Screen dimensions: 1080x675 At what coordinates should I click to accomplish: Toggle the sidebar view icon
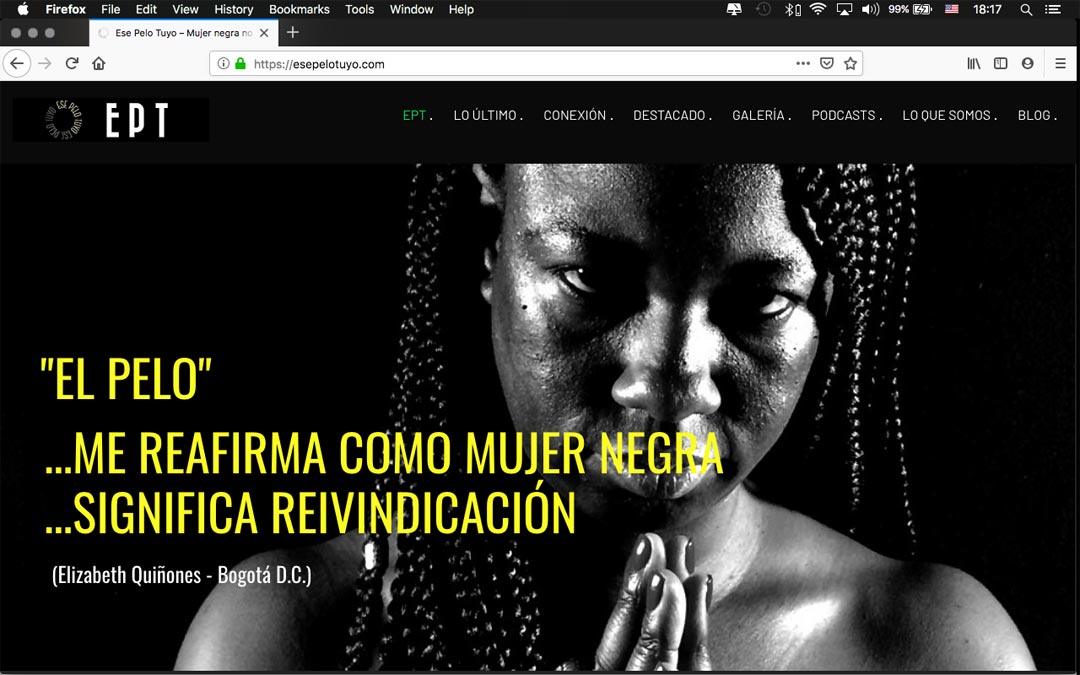click(1000, 63)
